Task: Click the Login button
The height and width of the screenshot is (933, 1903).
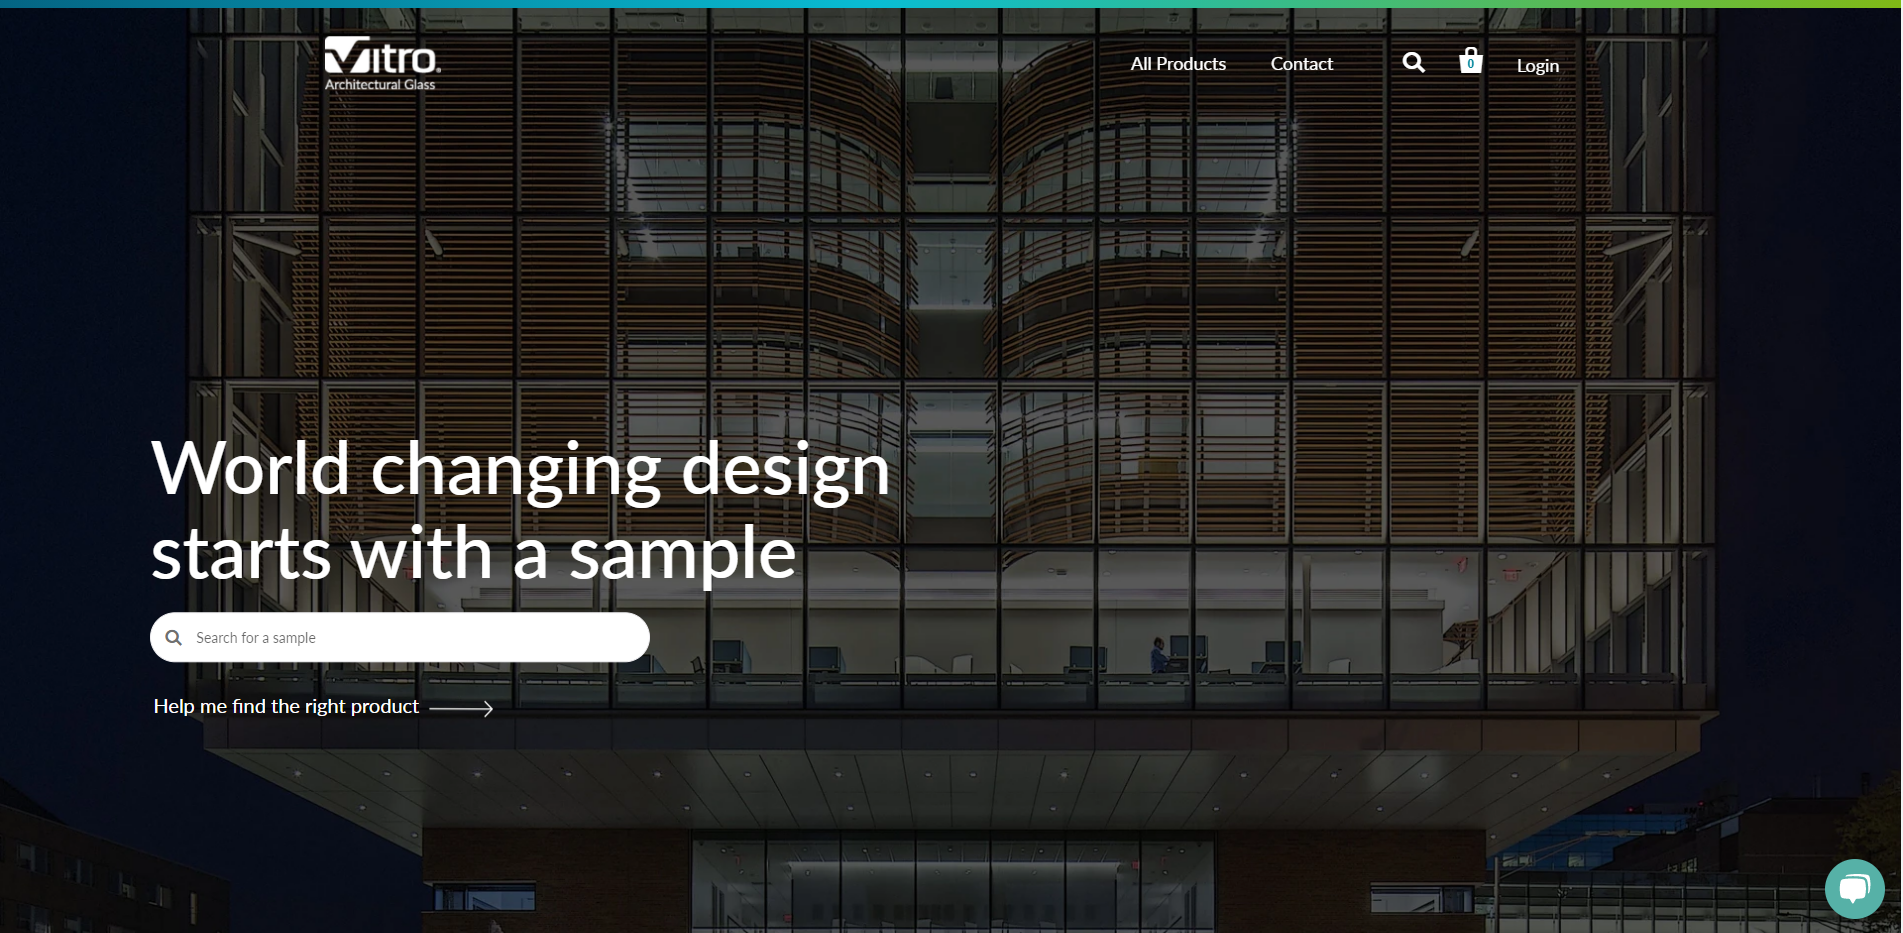Action: pos(1537,65)
